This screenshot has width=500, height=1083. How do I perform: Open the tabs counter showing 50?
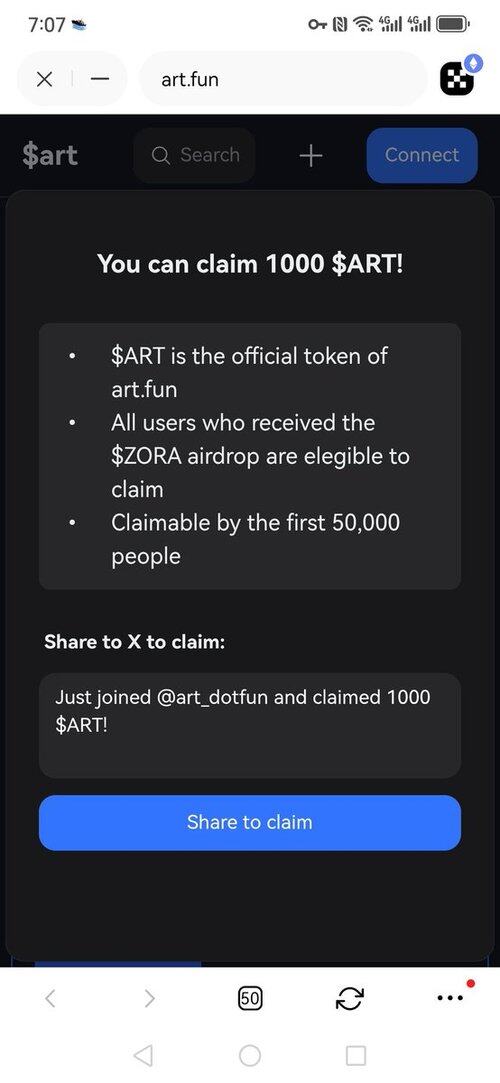pyautogui.click(x=250, y=997)
